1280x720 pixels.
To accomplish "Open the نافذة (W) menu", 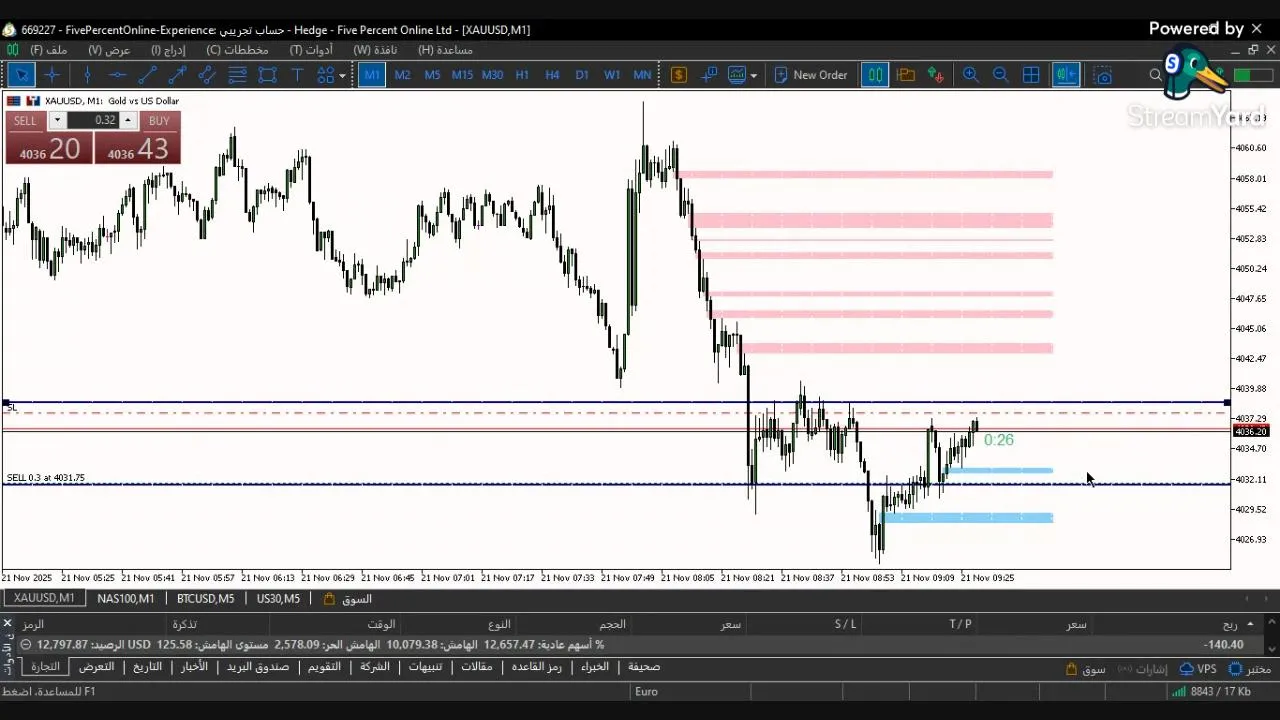I will 375,50.
